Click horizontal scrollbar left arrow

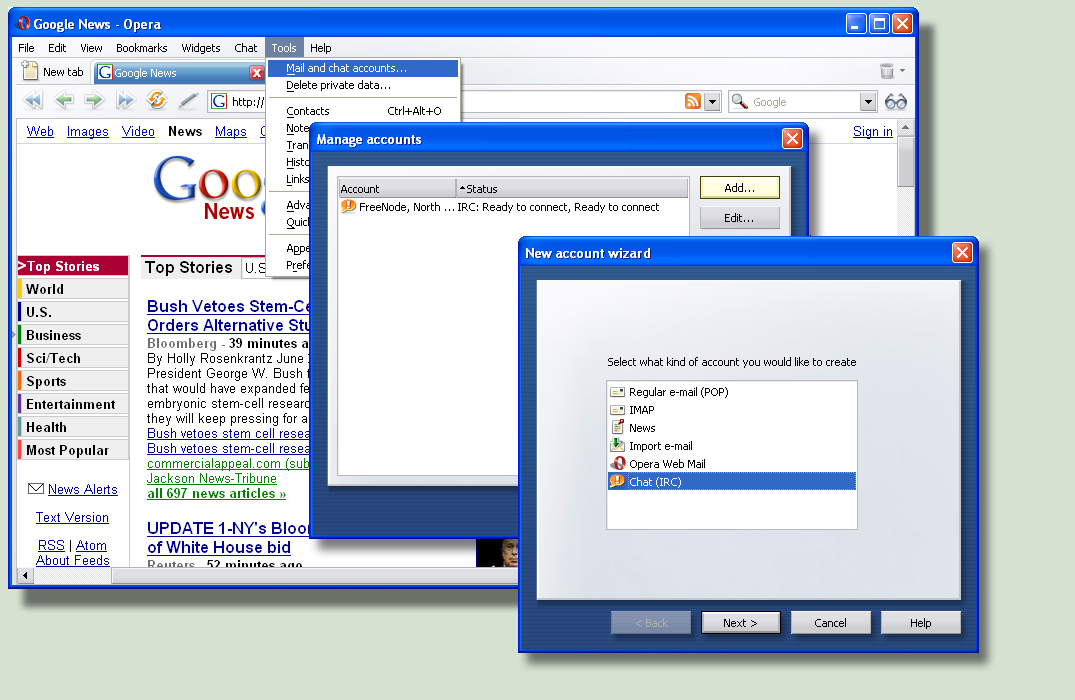coord(25,575)
